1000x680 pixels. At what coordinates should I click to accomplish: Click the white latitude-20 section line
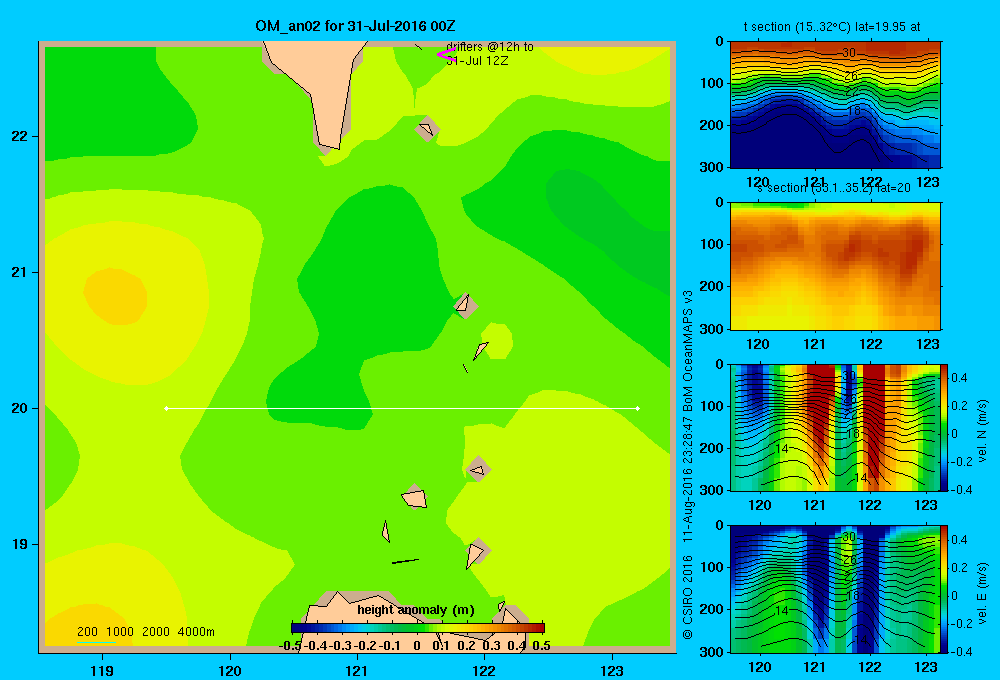click(x=402, y=408)
